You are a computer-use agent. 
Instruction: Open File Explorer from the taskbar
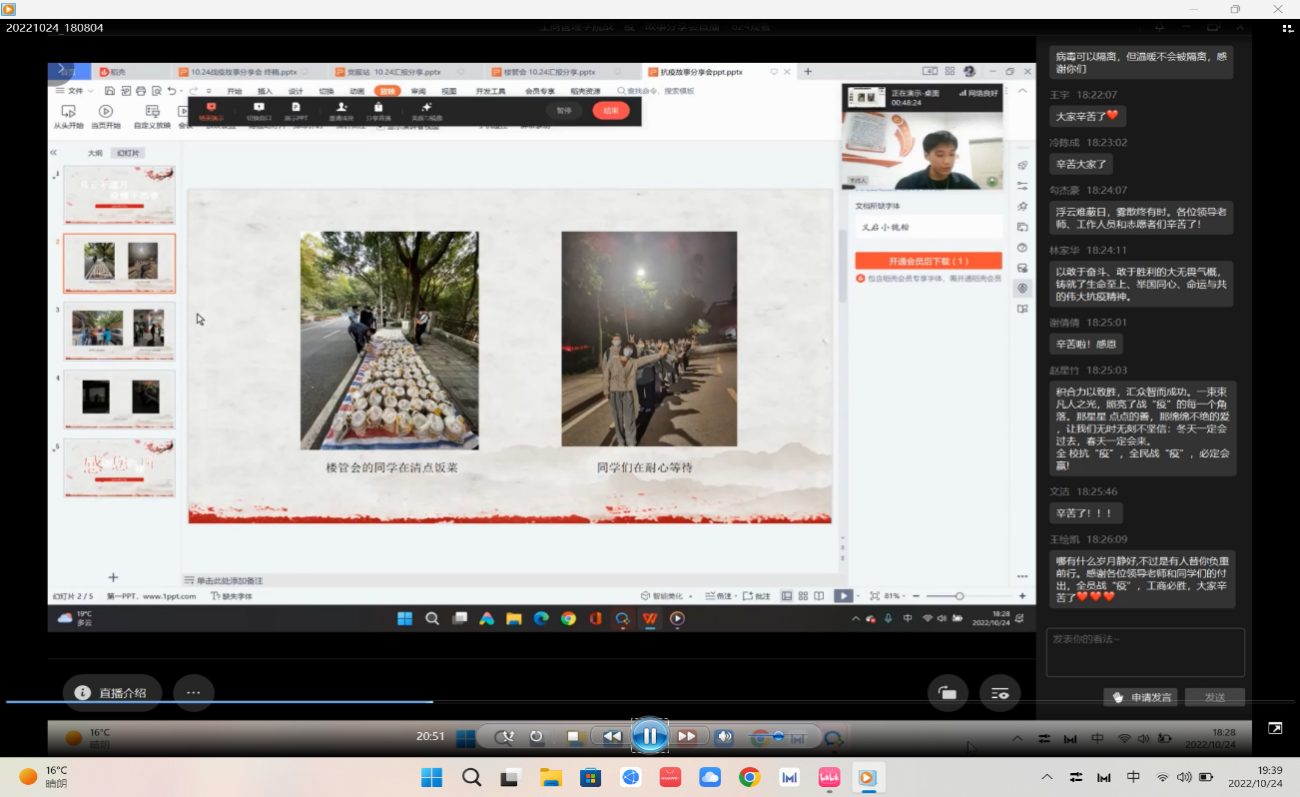click(x=551, y=777)
